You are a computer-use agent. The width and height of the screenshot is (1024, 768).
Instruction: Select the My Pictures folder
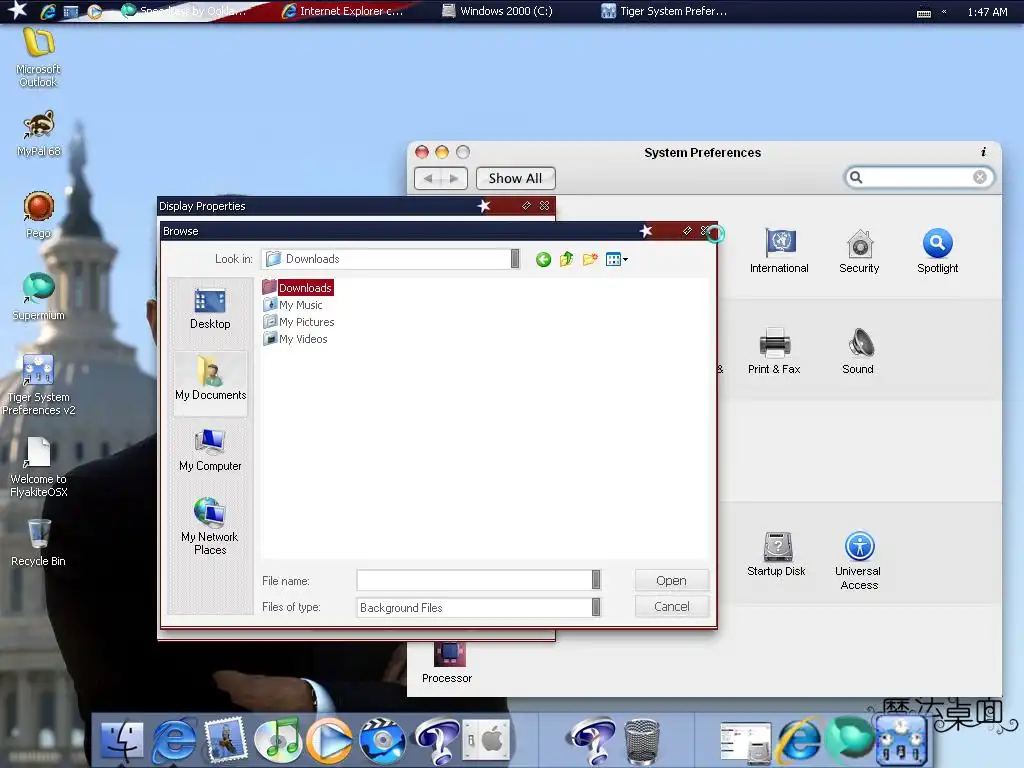[298, 322]
